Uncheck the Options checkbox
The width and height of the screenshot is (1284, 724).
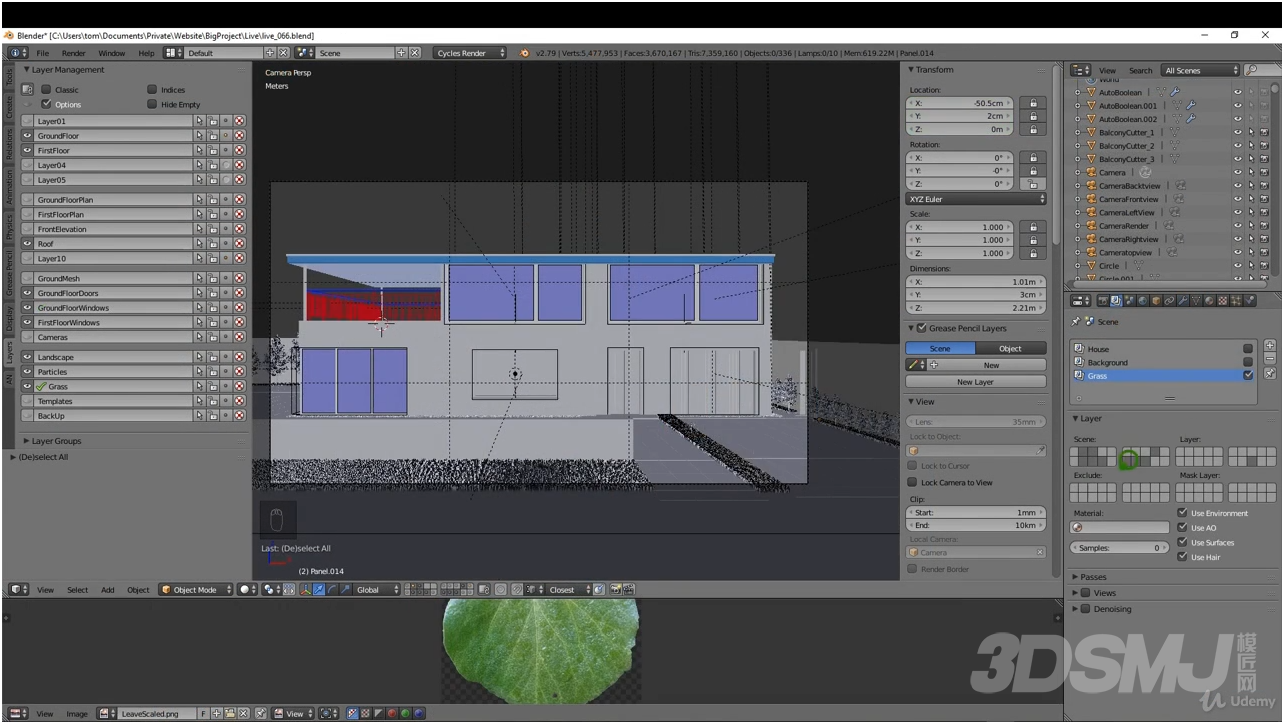(46, 104)
